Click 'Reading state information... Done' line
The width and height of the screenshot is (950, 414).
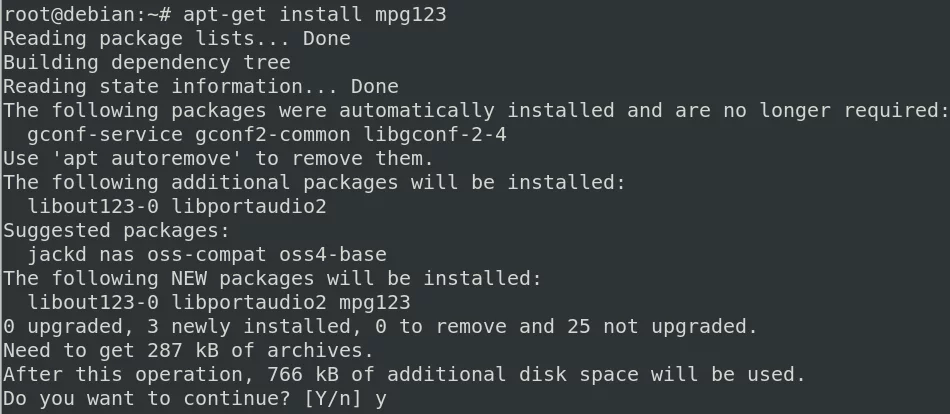[x=201, y=87]
